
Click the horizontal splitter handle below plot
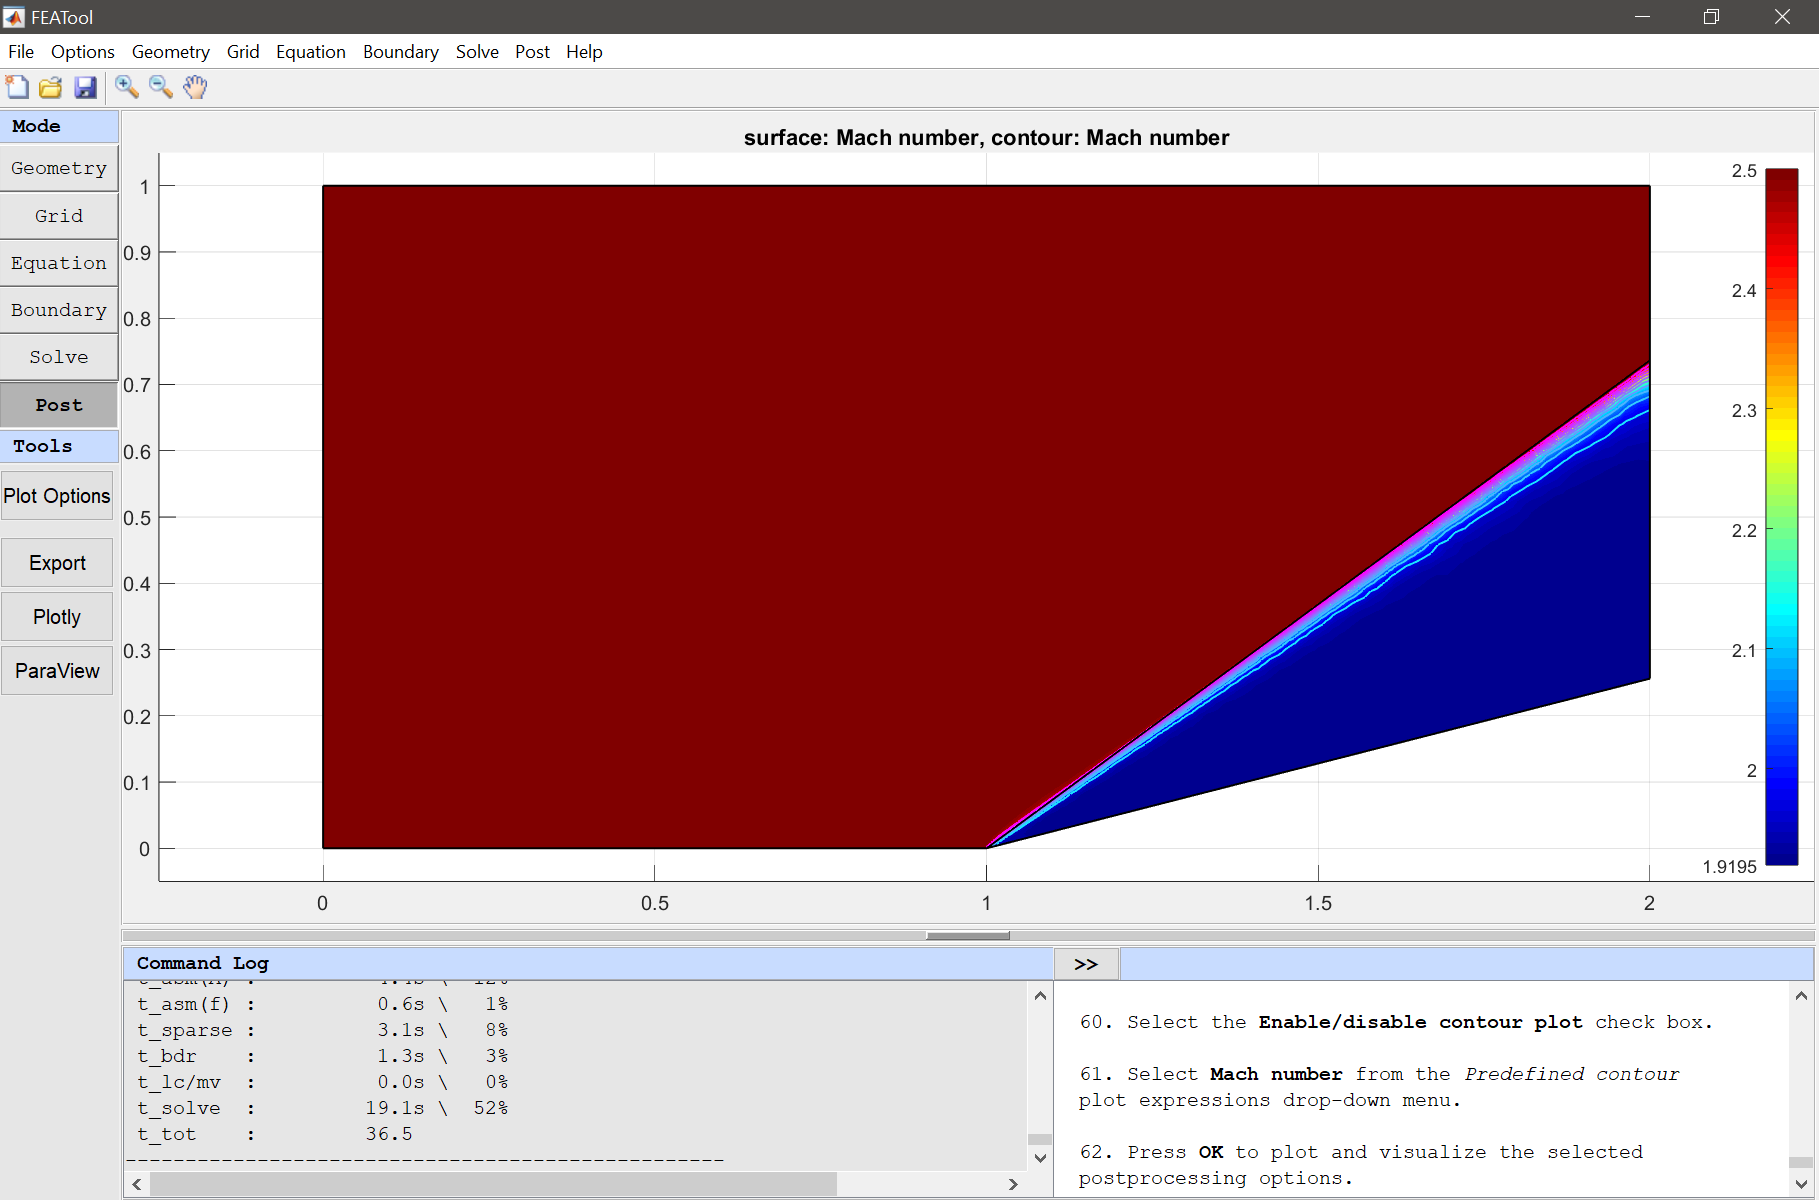[968, 936]
